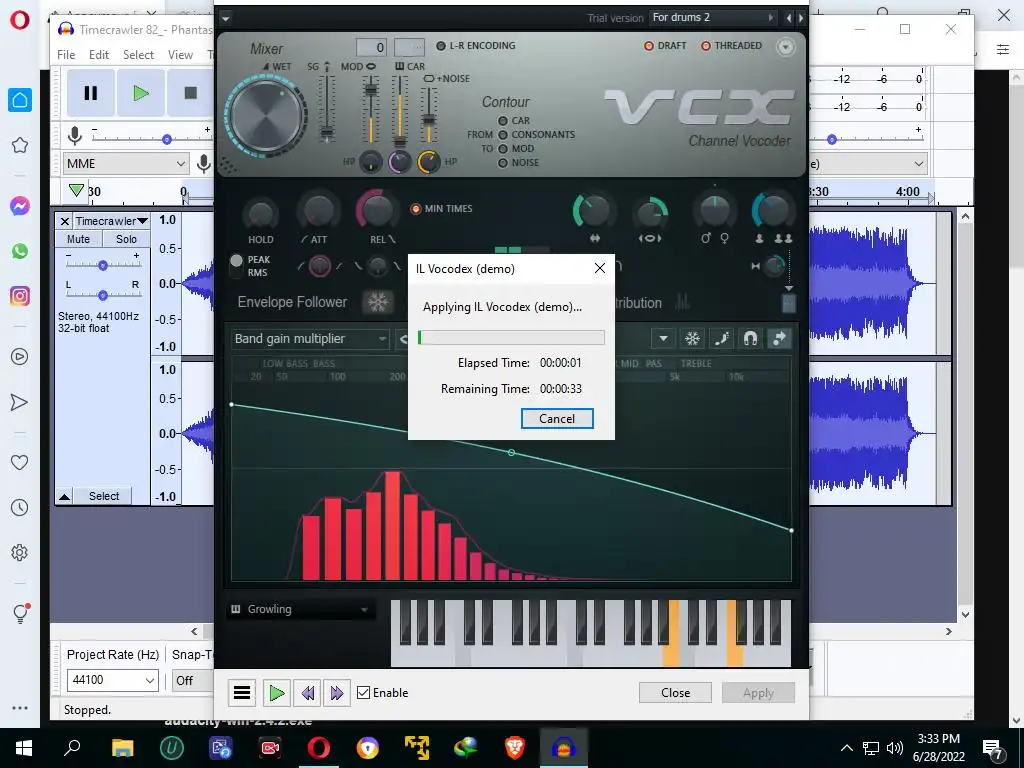Screen dimensions: 1024x768
Task: Click the Opera sidebar three dots
Action: click(x=20, y=708)
